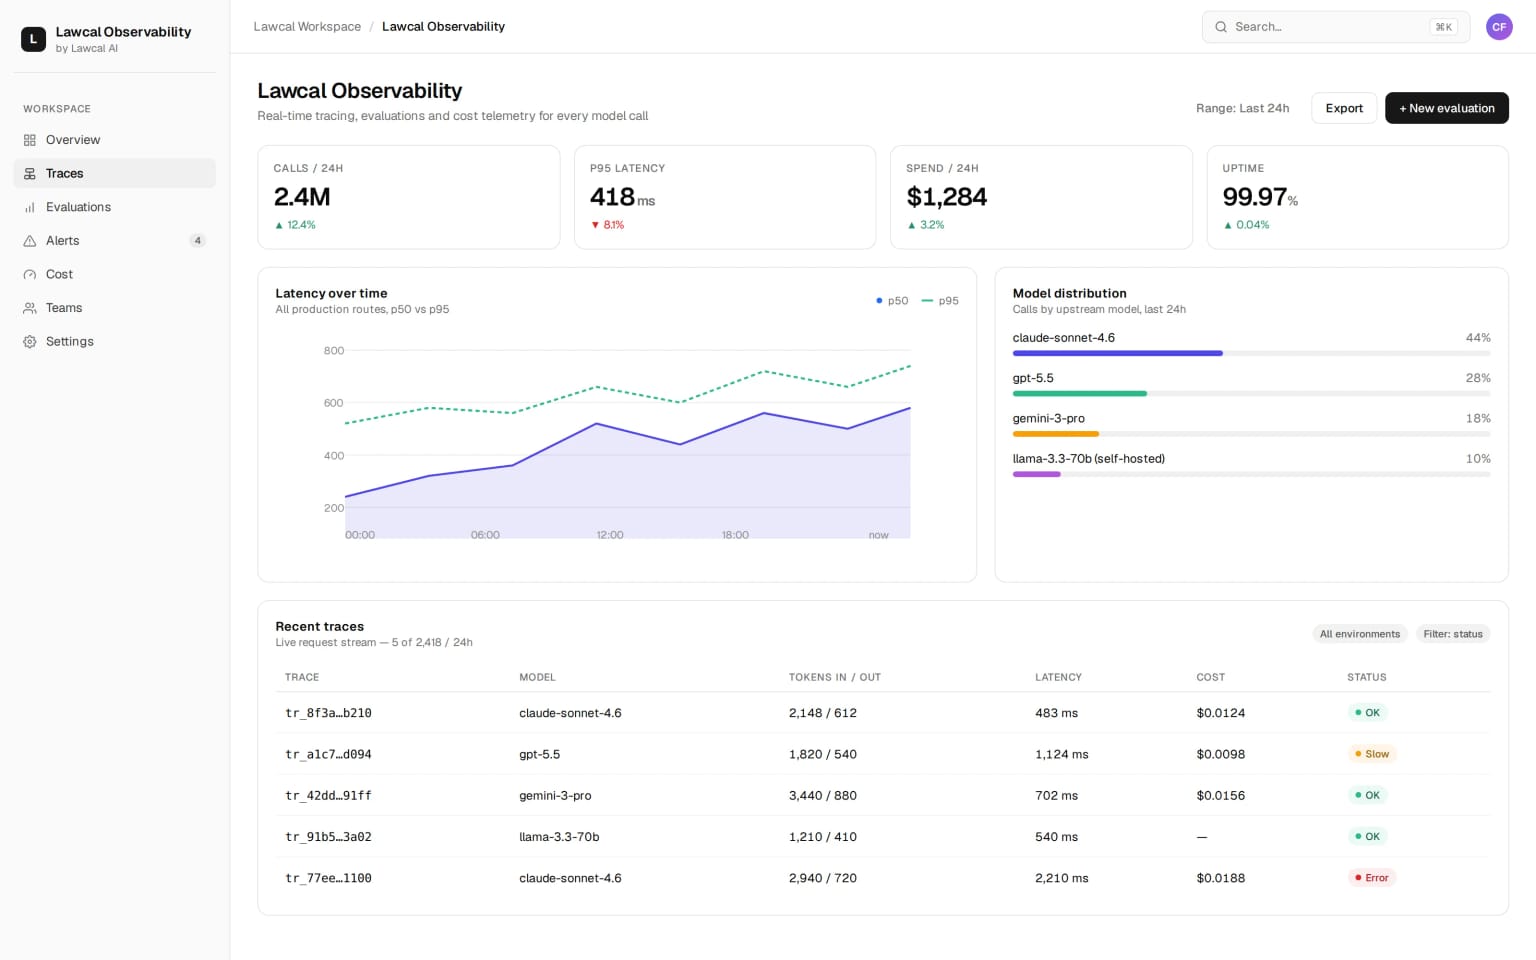Viewport: 1536px width, 960px height.
Task: Open the Overview page
Action: click(114, 140)
